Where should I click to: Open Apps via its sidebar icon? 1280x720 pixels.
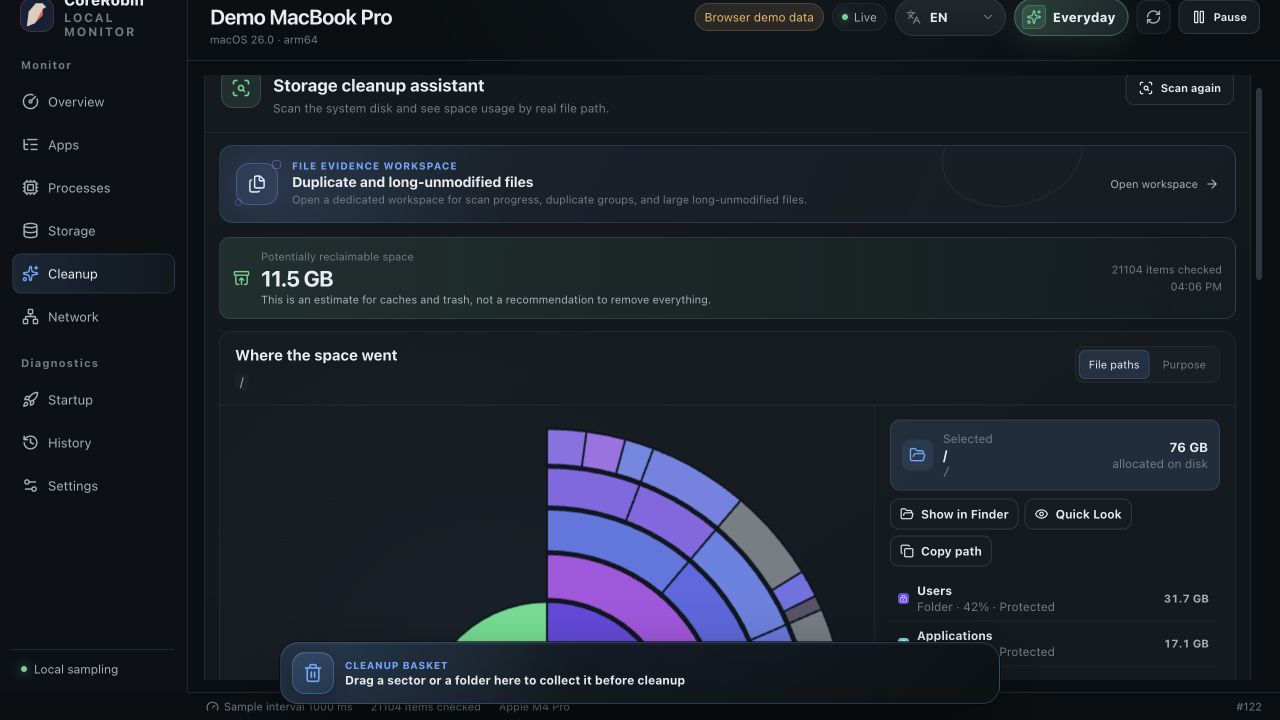pos(30,145)
